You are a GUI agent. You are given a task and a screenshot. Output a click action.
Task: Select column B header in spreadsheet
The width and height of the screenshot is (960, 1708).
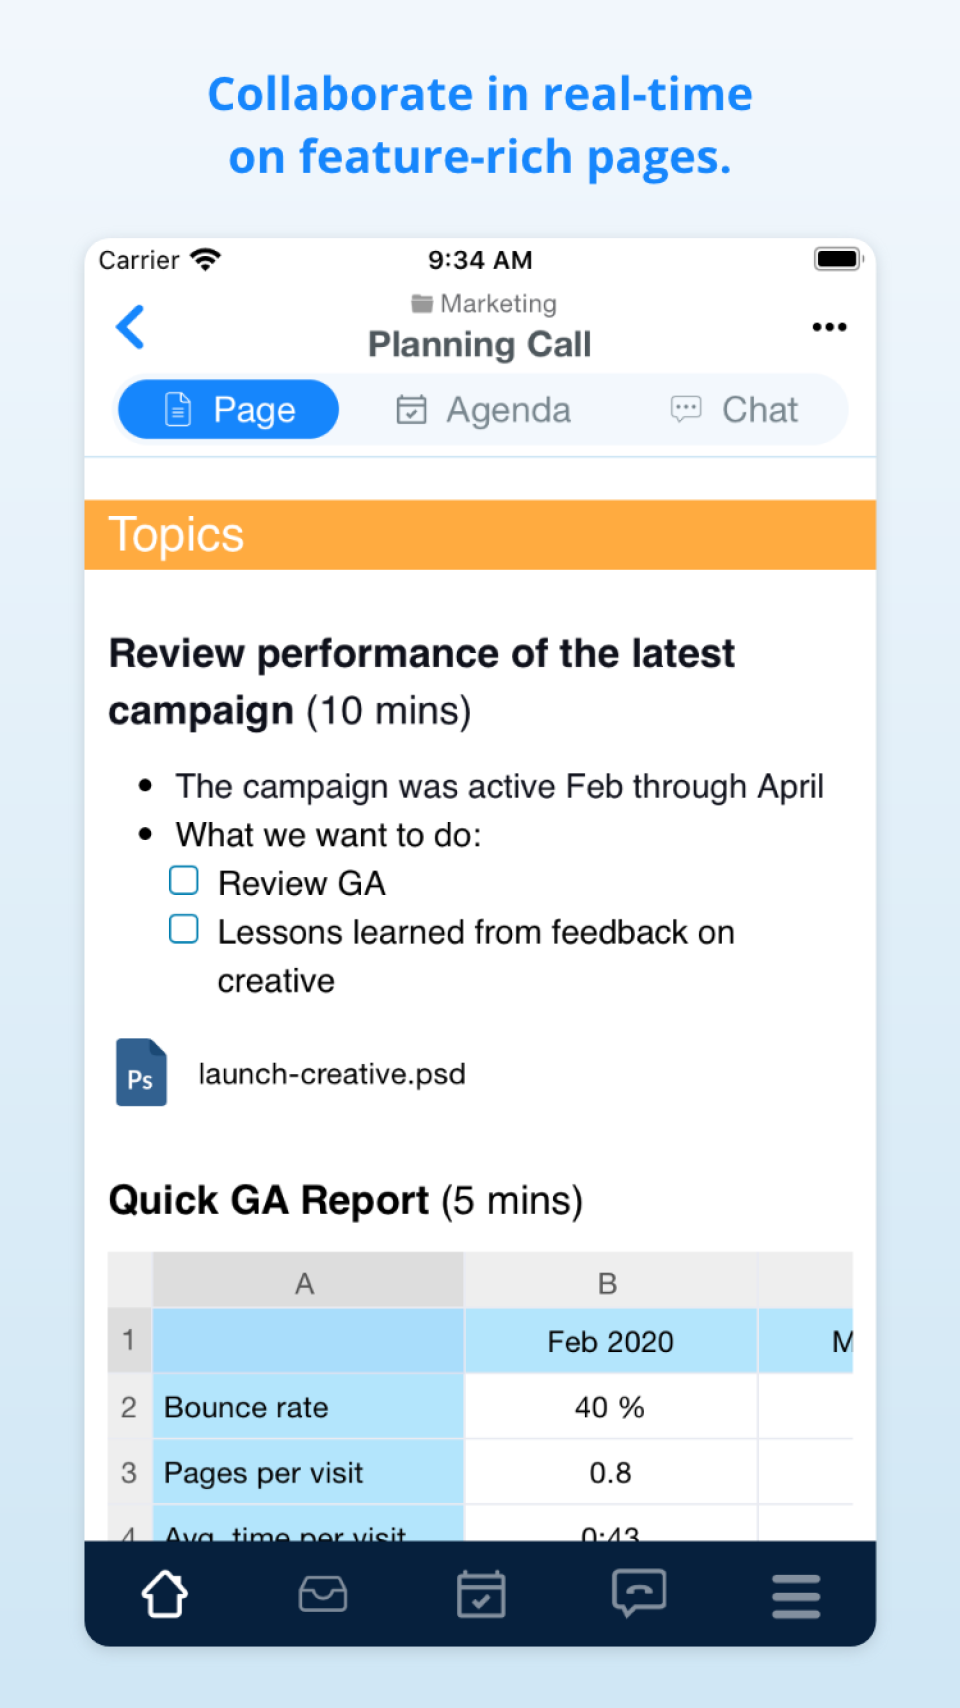point(608,1283)
